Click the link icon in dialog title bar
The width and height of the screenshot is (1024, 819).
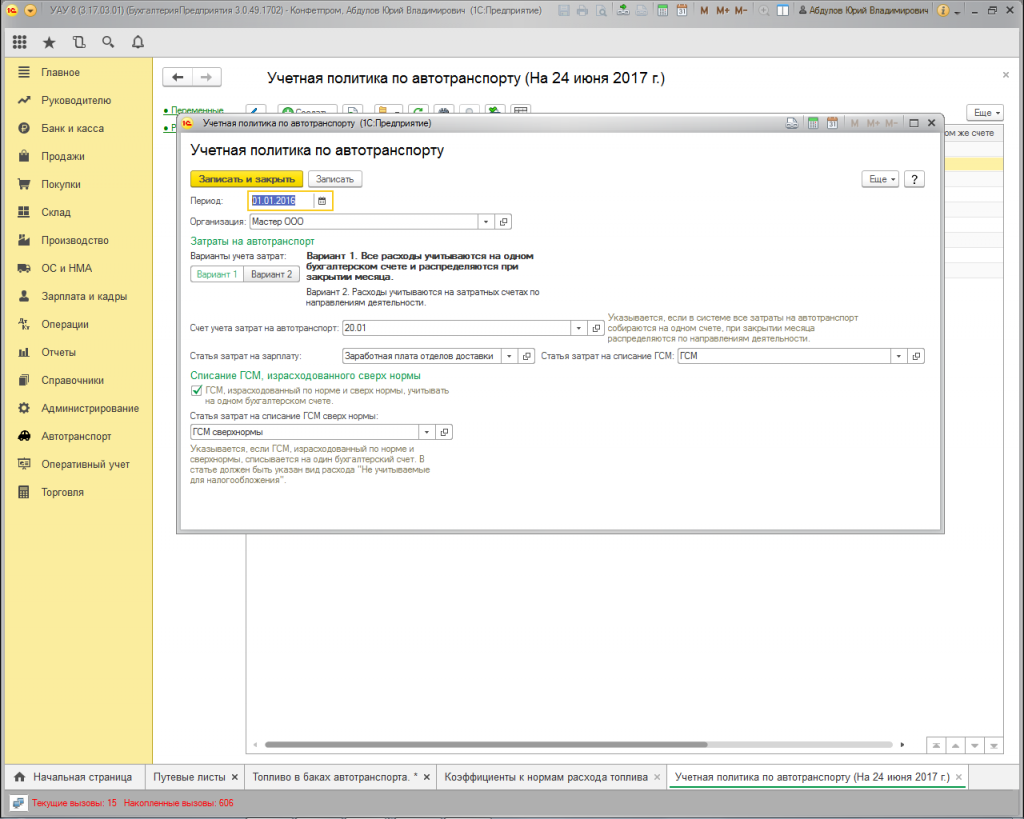pos(792,123)
